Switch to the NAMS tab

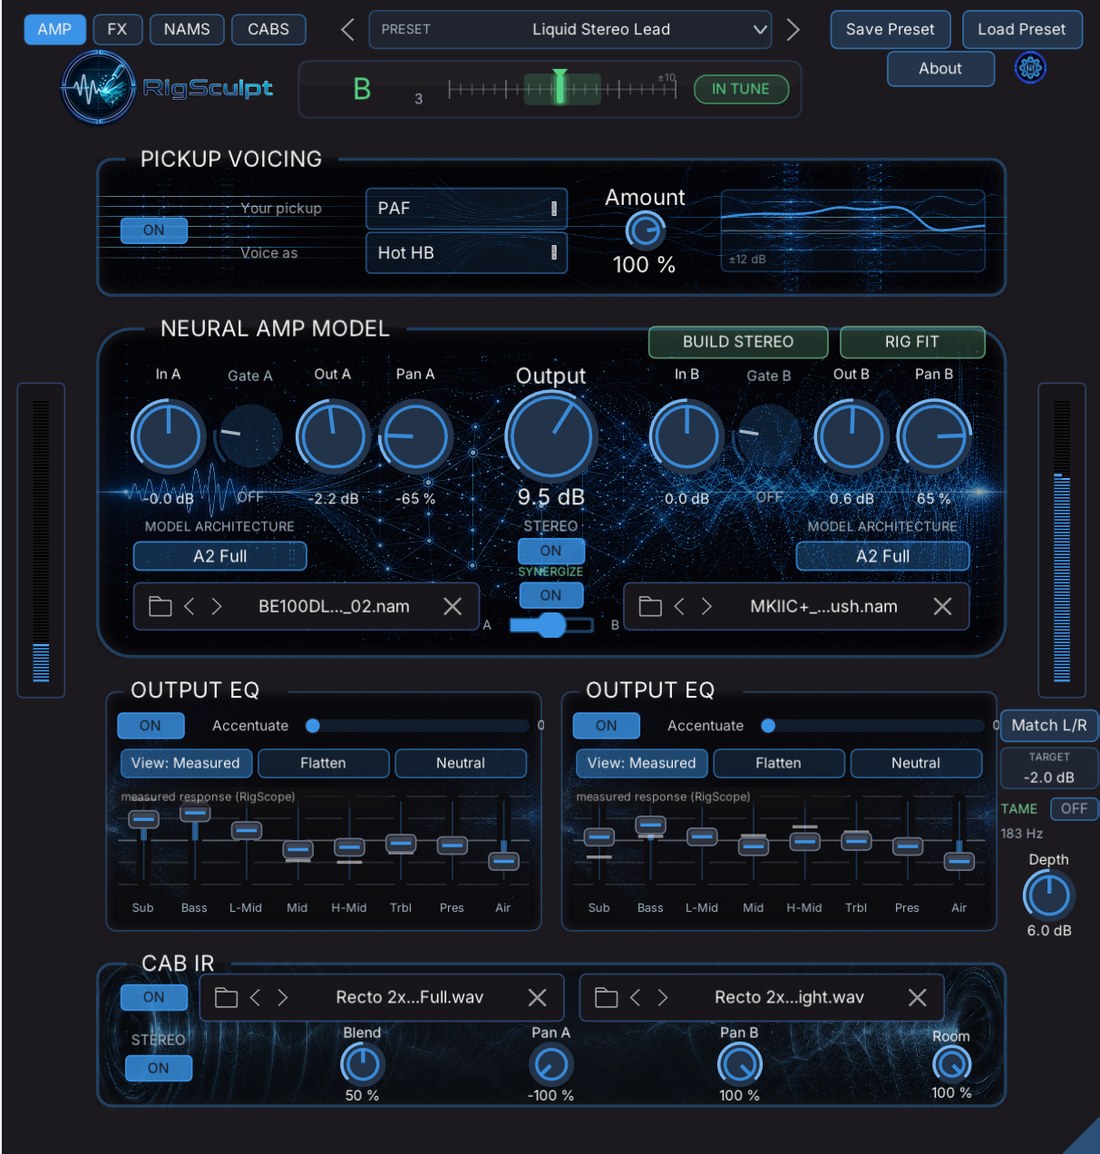pos(187,29)
